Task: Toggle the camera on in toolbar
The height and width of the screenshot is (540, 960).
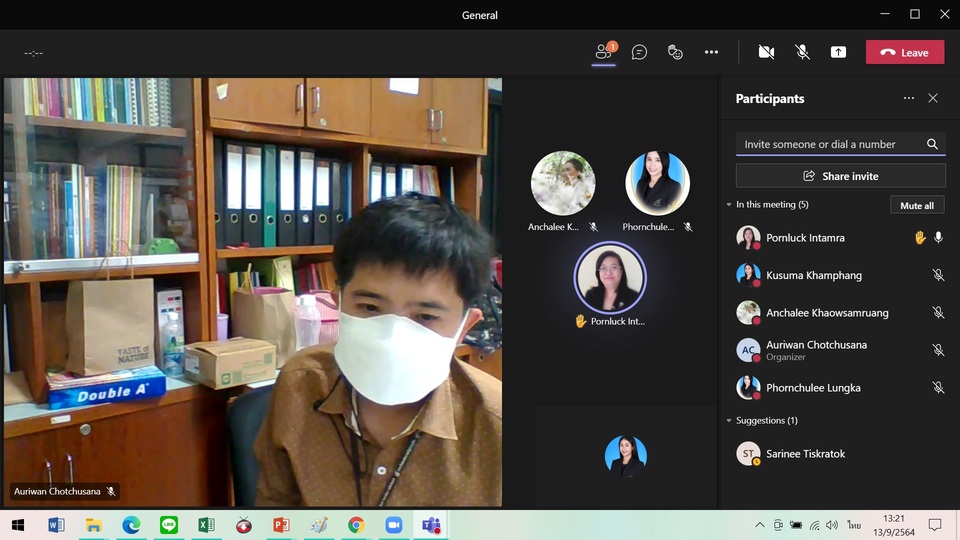Action: 766,52
